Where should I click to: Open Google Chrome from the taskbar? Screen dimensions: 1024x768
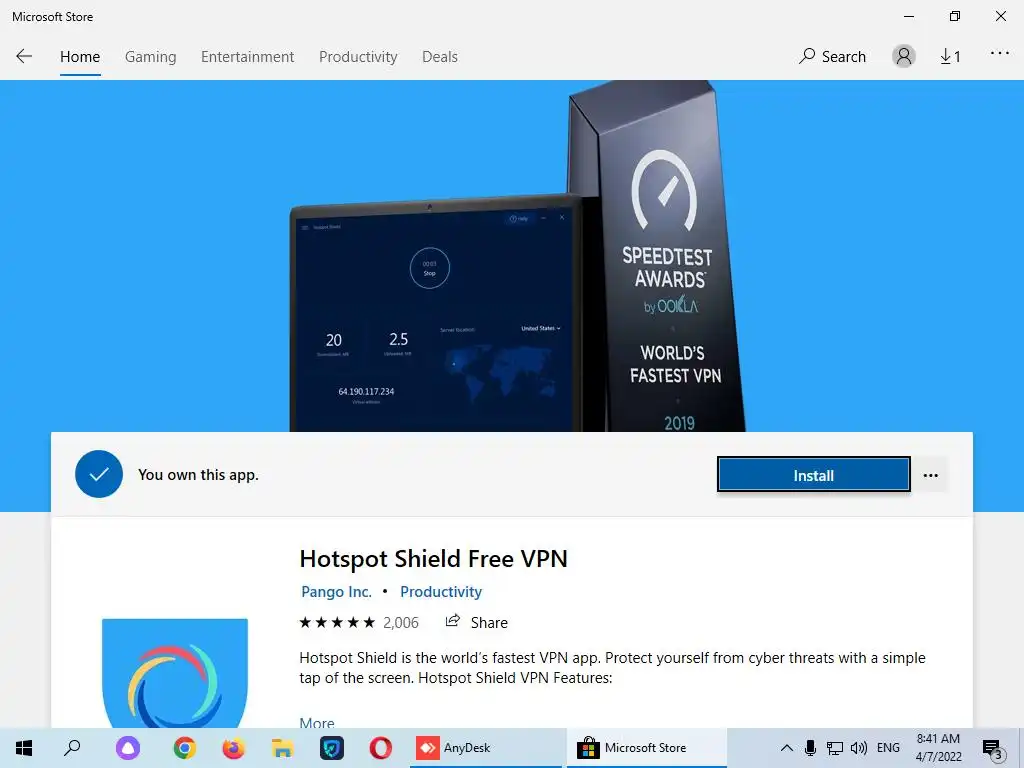pyautogui.click(x=185, y=748)
